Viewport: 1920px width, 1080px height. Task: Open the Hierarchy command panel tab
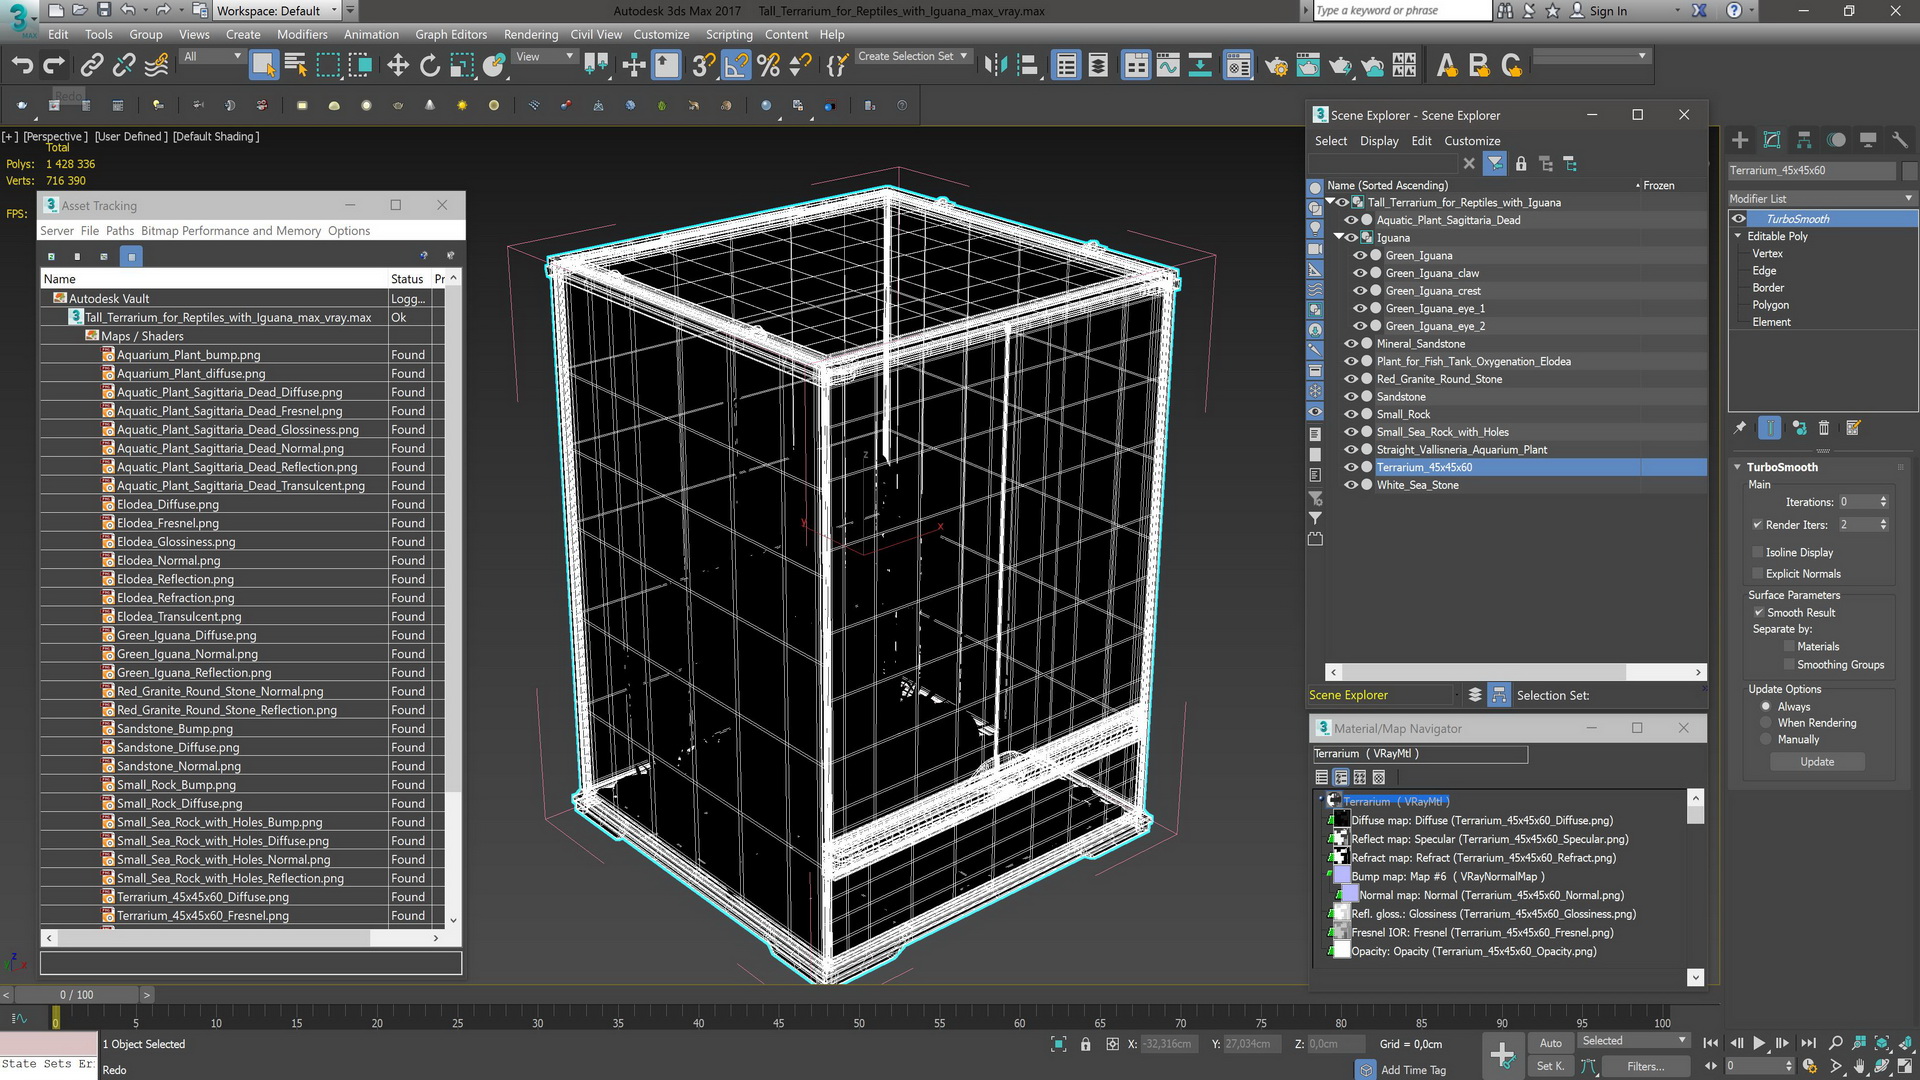[1804, 140]
